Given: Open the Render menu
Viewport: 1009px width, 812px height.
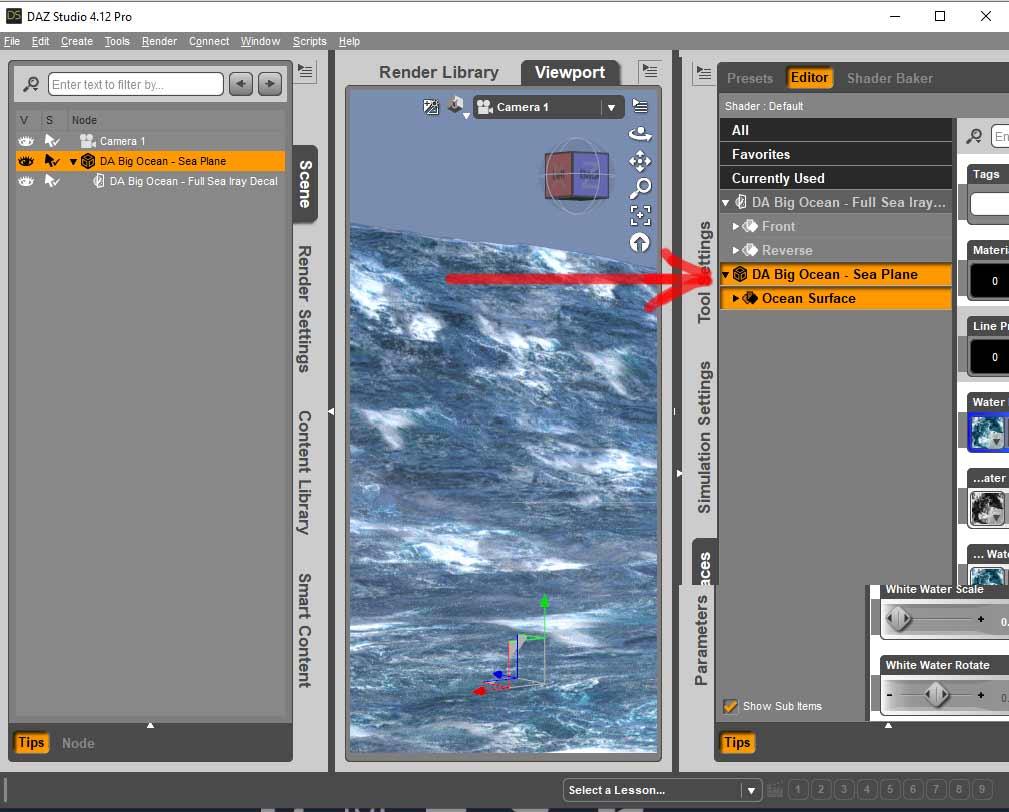Looking at the screenshot, I should [x=159, y=41].
